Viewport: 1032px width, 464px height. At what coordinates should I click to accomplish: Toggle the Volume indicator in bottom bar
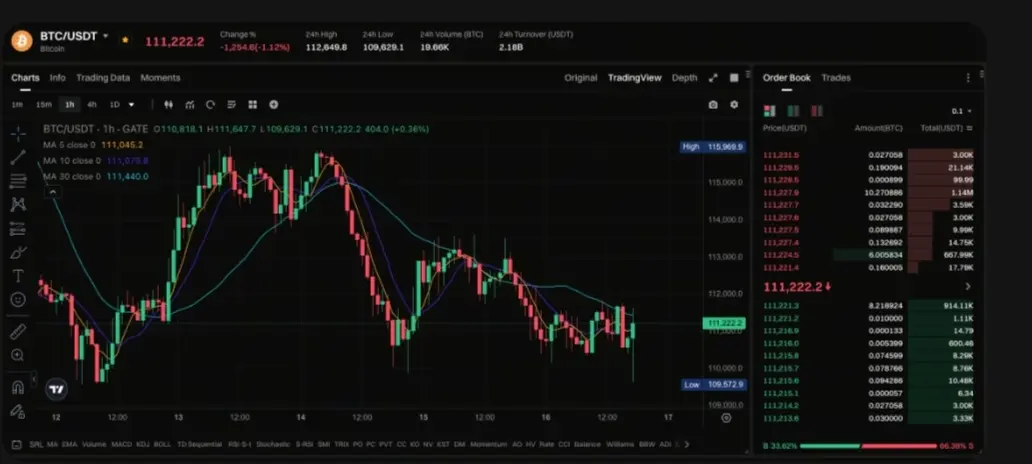pos(94,444)
